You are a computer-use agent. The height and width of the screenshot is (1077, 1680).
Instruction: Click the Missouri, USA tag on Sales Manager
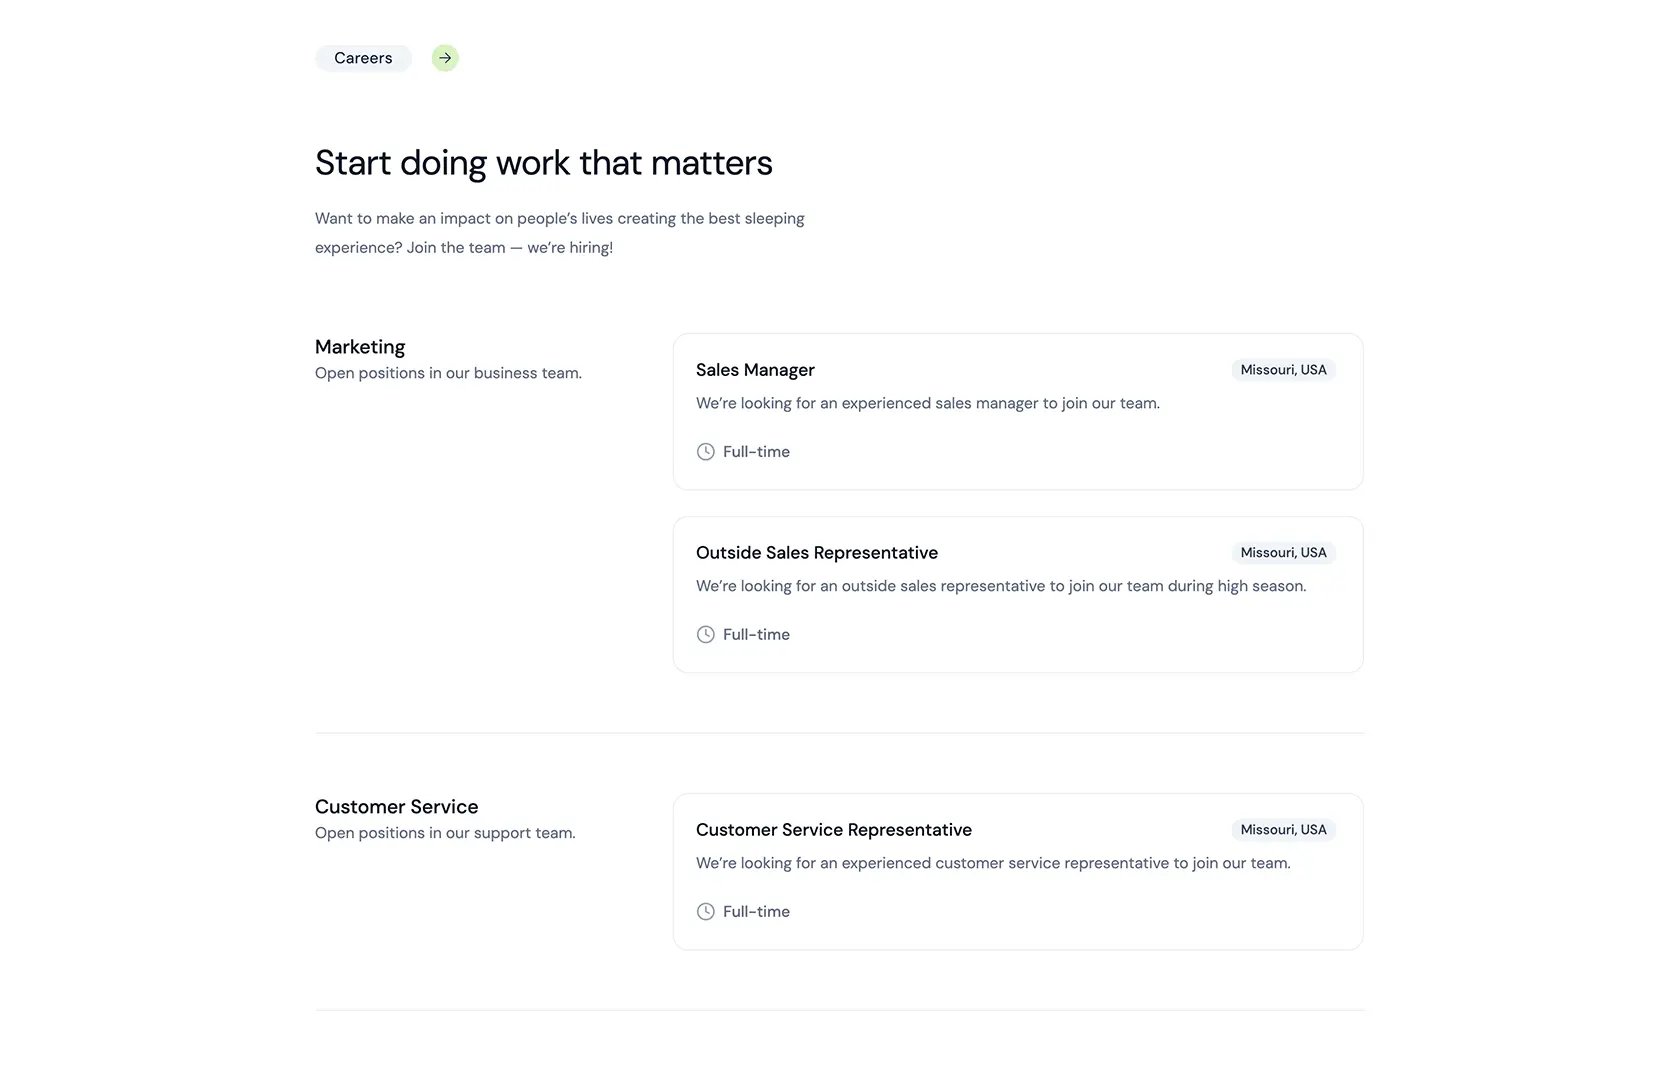point(1283,370)
